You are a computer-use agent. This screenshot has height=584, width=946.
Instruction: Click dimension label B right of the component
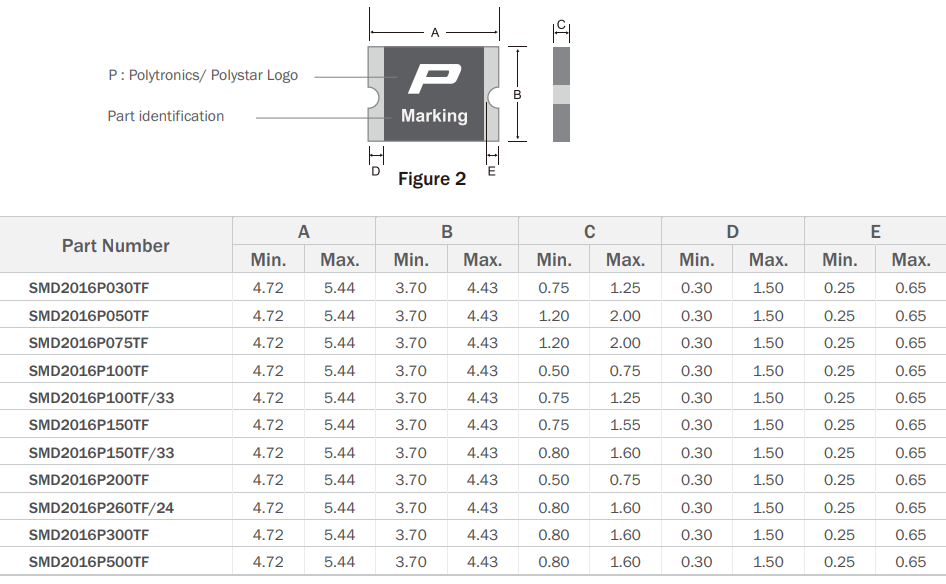click(517, 94)
